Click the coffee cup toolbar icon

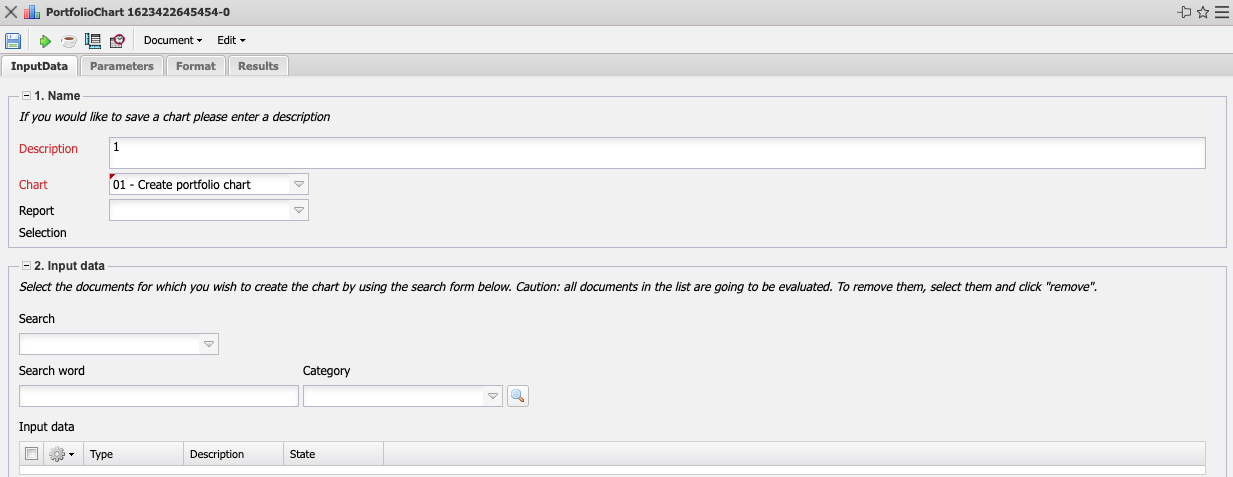[69, 41]
